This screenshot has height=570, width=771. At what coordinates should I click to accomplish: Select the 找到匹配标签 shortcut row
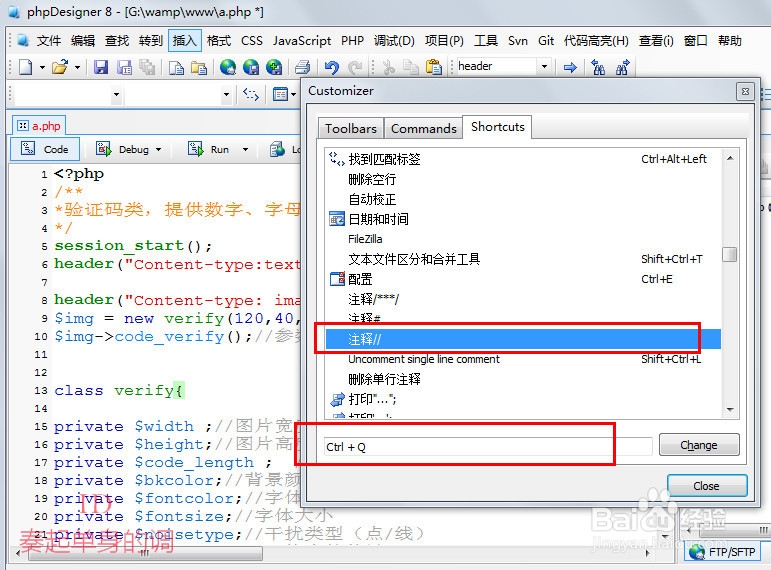(523, 159)
